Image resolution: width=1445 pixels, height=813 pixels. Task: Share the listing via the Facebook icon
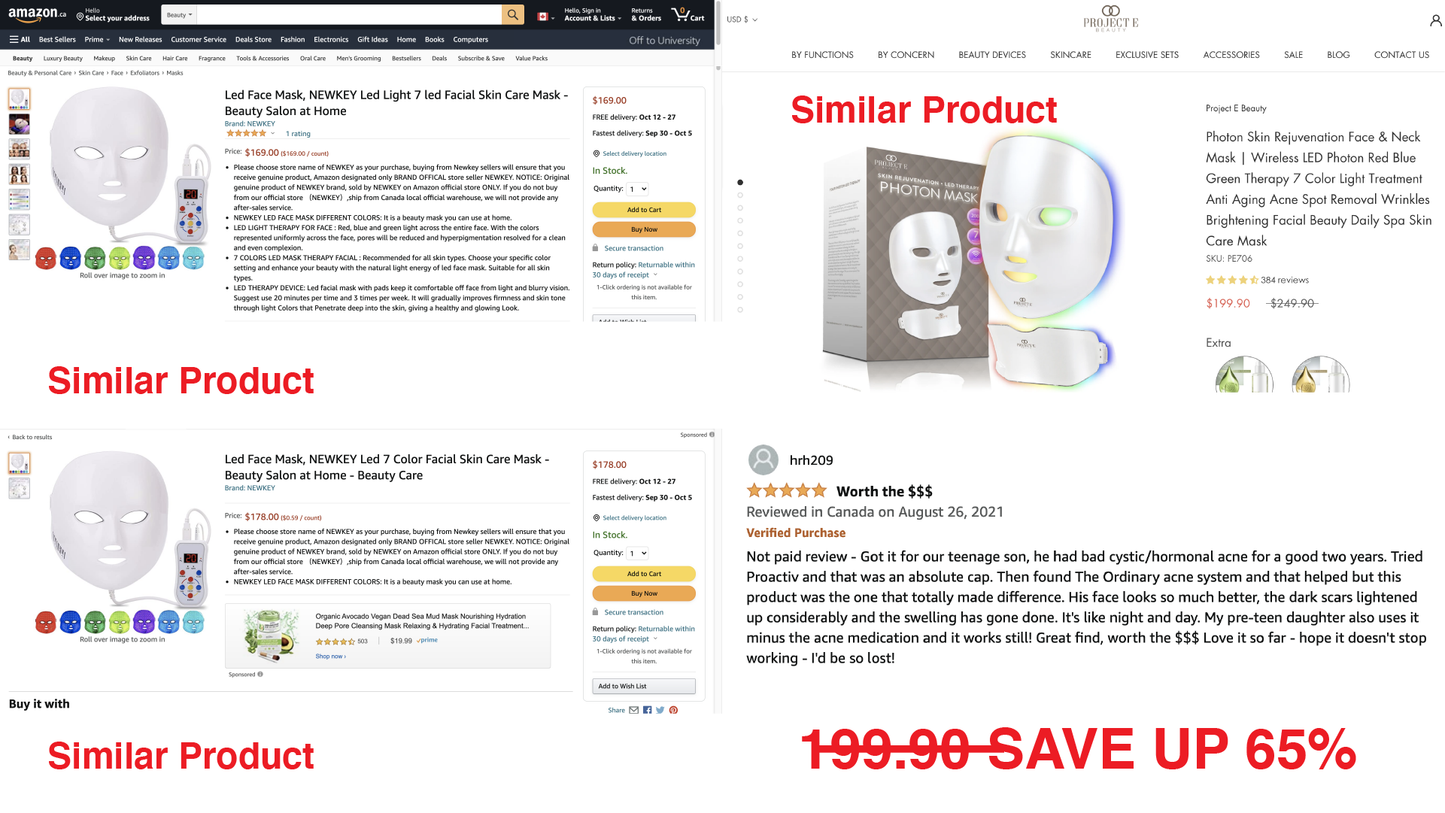[x=647, y=710]
